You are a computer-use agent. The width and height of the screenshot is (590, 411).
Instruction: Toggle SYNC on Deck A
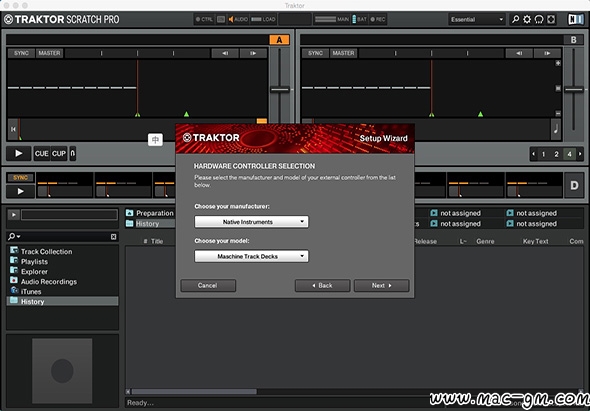coord(21,53)
